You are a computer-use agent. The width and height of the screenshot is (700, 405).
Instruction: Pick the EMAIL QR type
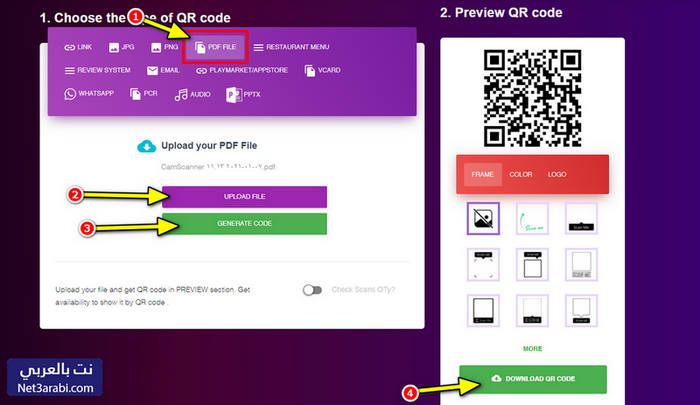tap(163, 70)
